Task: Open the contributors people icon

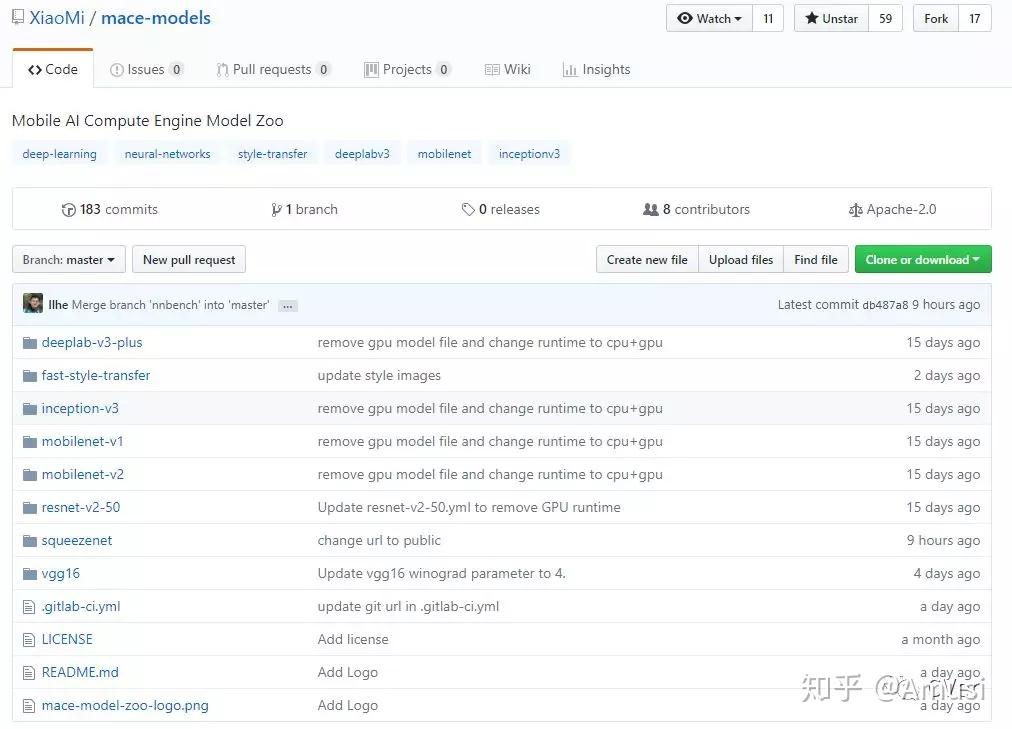Action: [x=652, y=209]
